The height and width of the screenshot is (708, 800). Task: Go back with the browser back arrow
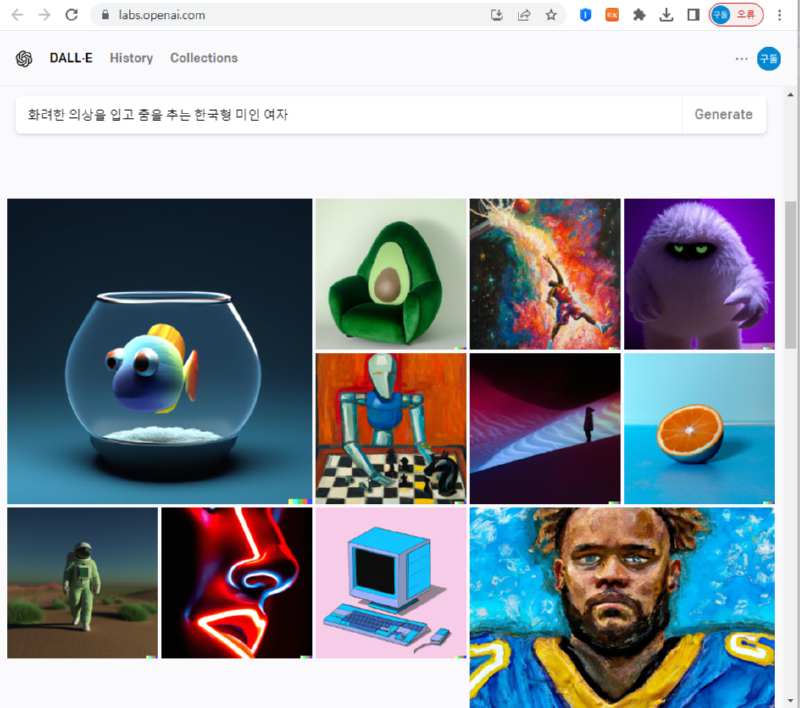(x=17, y=15)
